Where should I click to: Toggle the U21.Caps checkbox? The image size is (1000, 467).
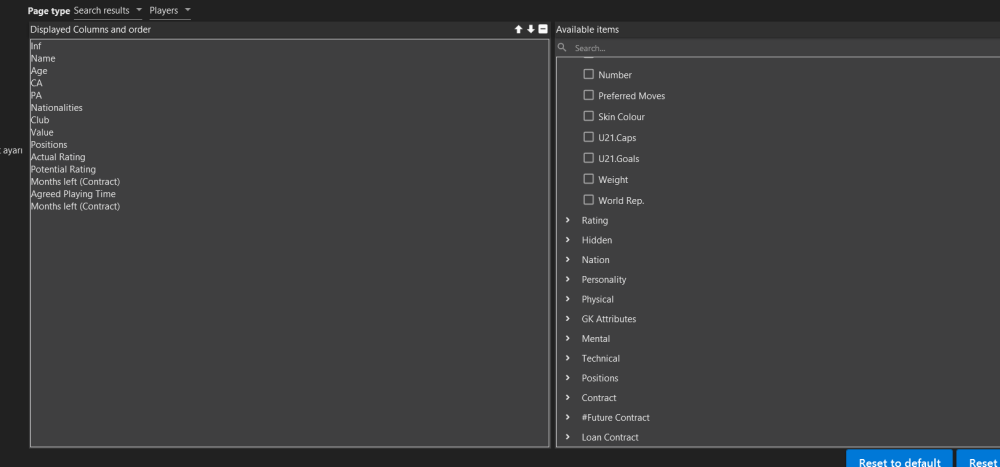pos(589,138)
